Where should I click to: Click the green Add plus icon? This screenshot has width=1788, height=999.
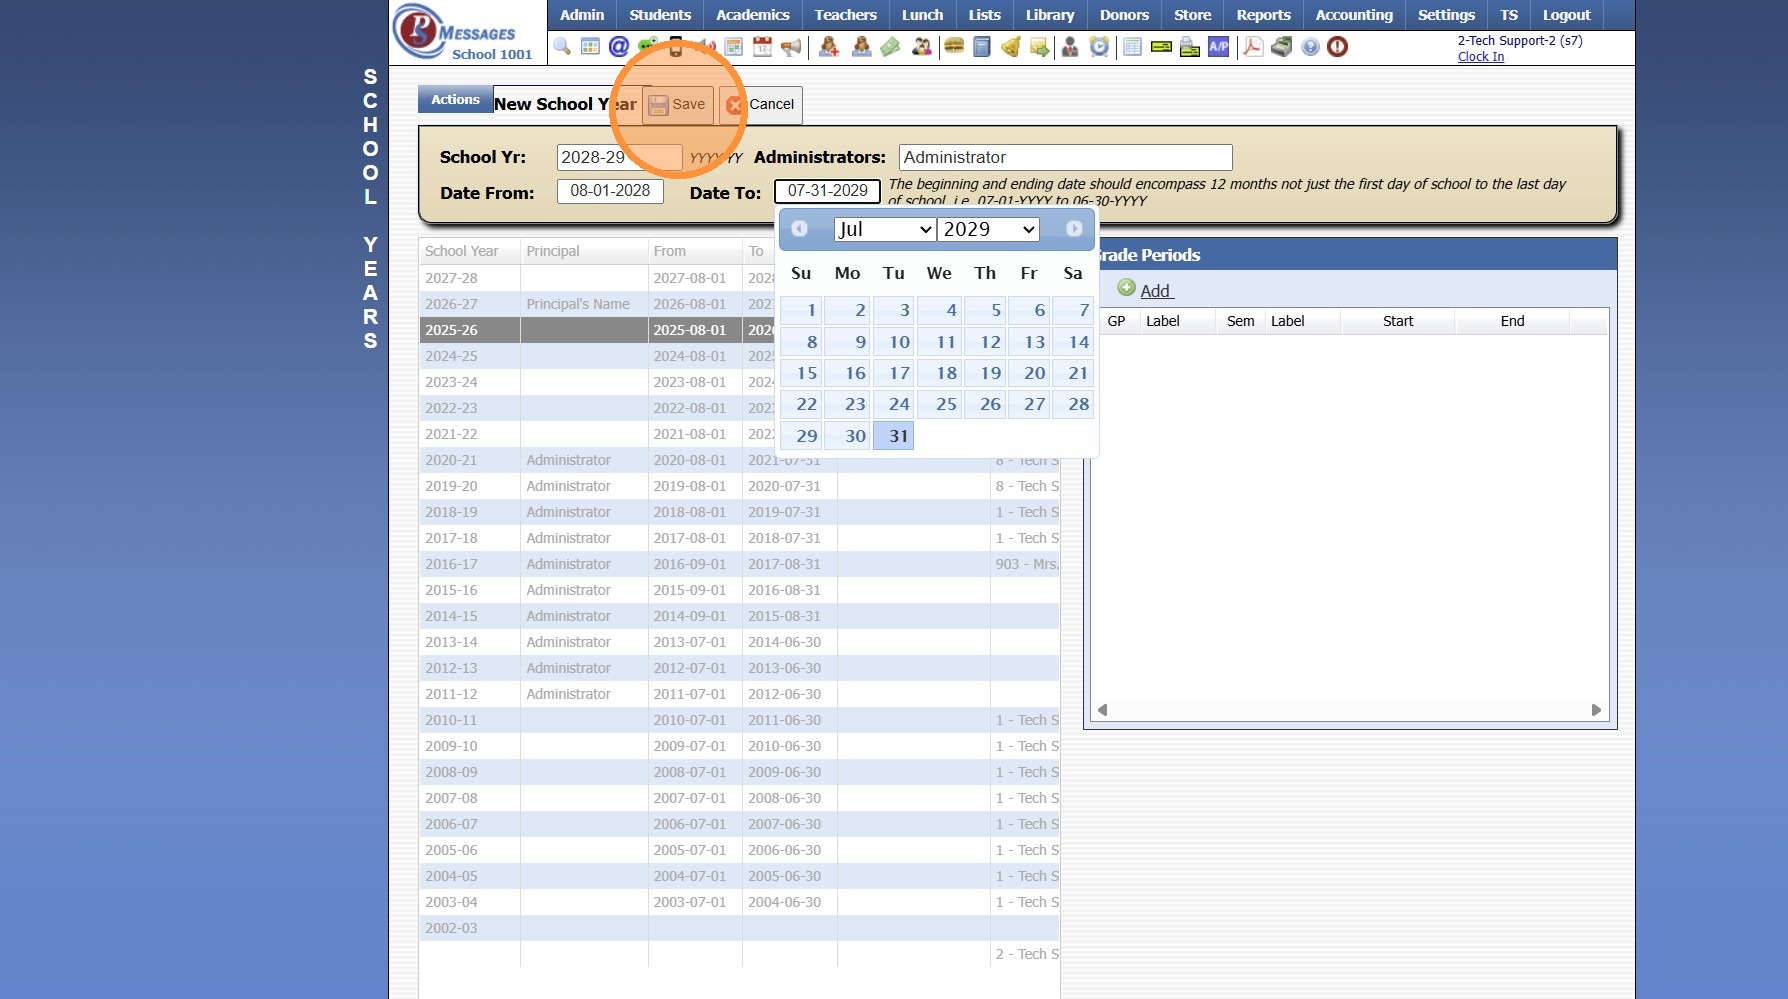click(x=1126, y=288)
